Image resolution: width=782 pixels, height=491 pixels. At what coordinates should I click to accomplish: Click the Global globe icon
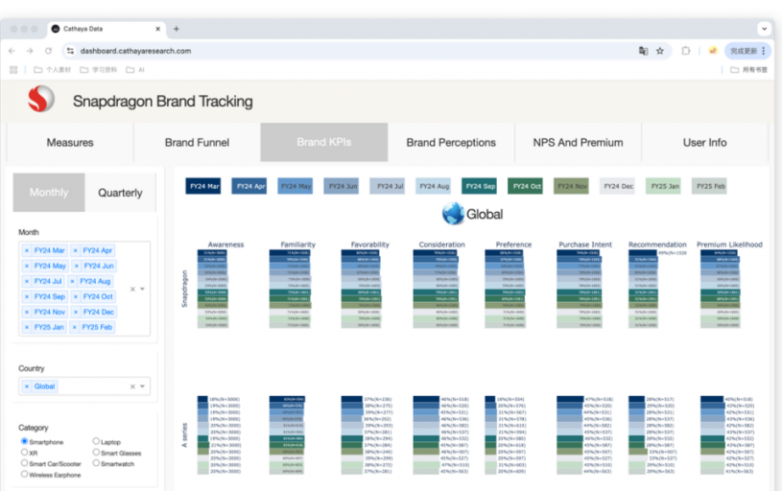click(x=453, y=213)
